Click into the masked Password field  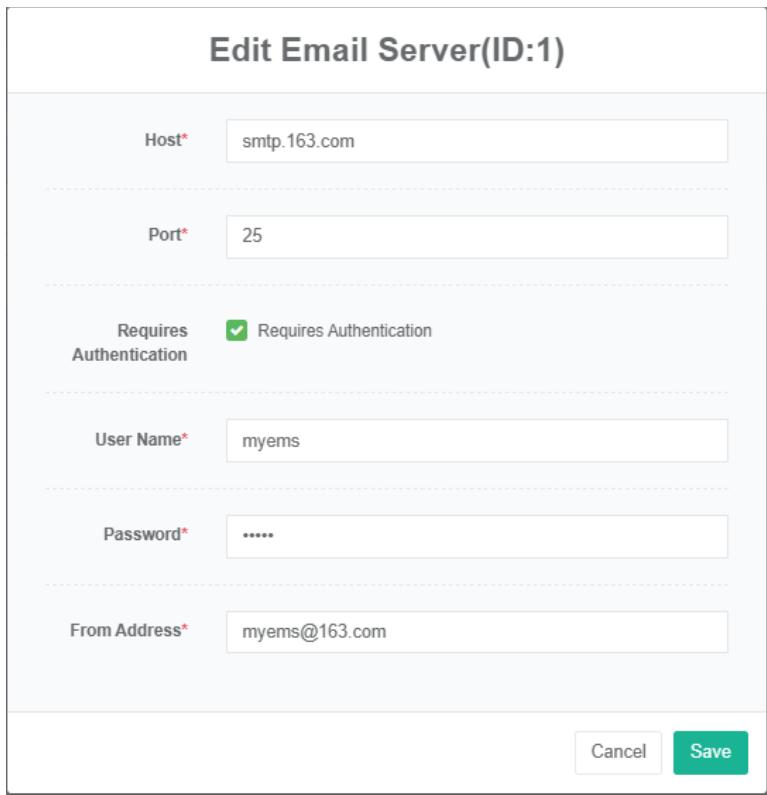click(476, 536)
